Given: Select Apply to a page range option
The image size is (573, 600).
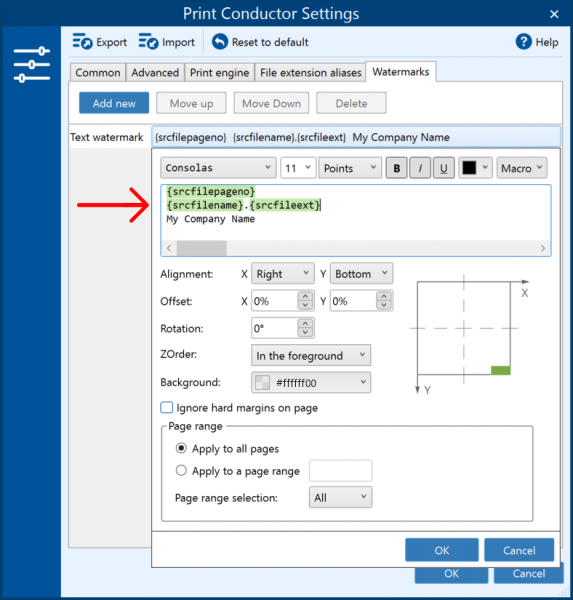Looking at the screenshot, I should (x=181, y=470).
